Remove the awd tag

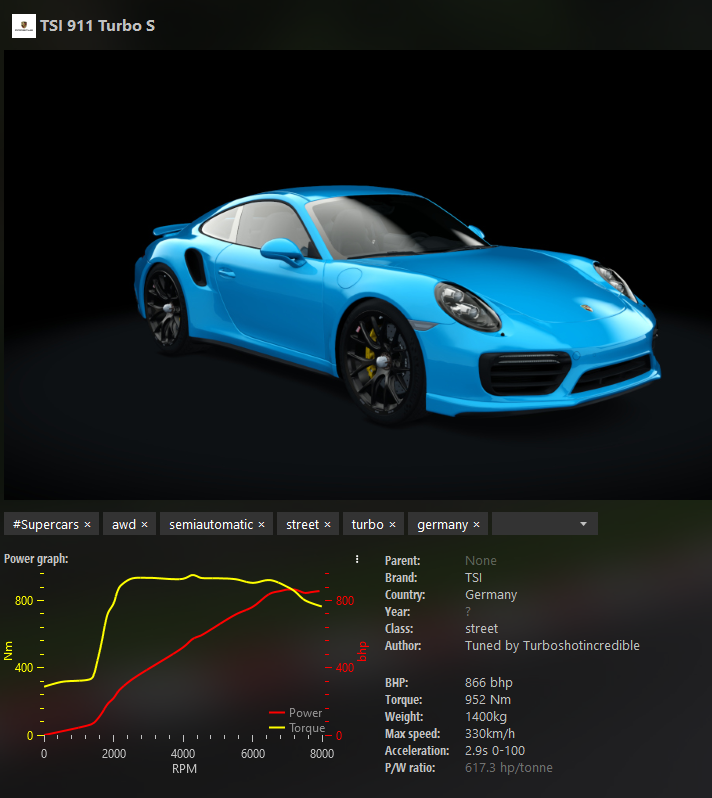tap(145, 525)
